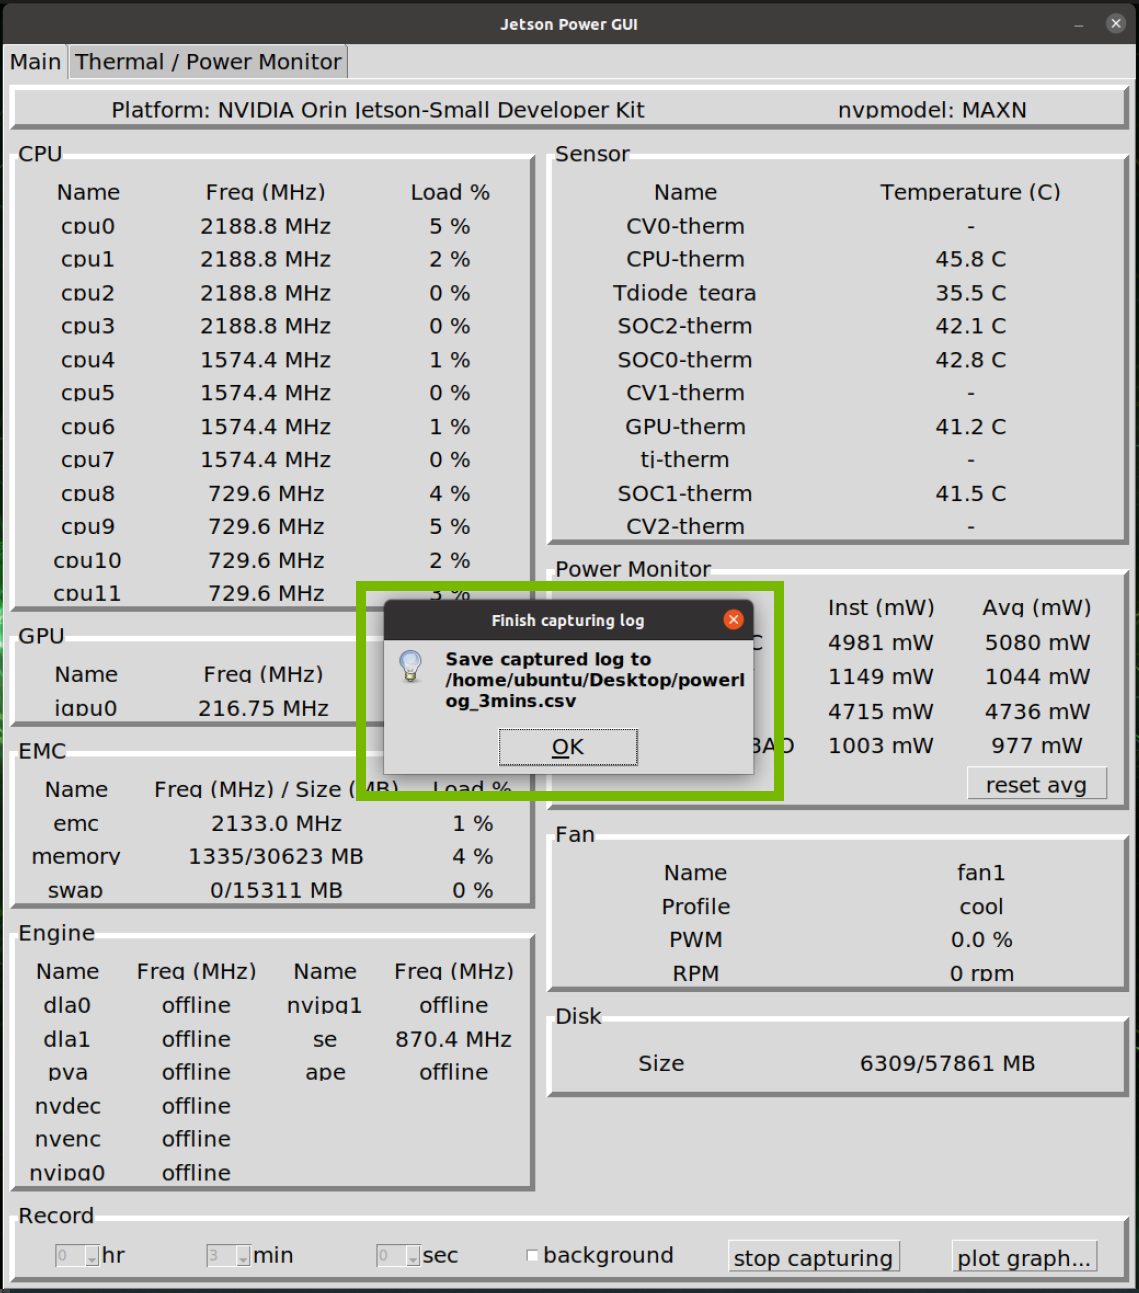Image resolution: width=1139 pixels, height=1293 pixels.
Task: Select the min input field
Action: [218, 1255]
